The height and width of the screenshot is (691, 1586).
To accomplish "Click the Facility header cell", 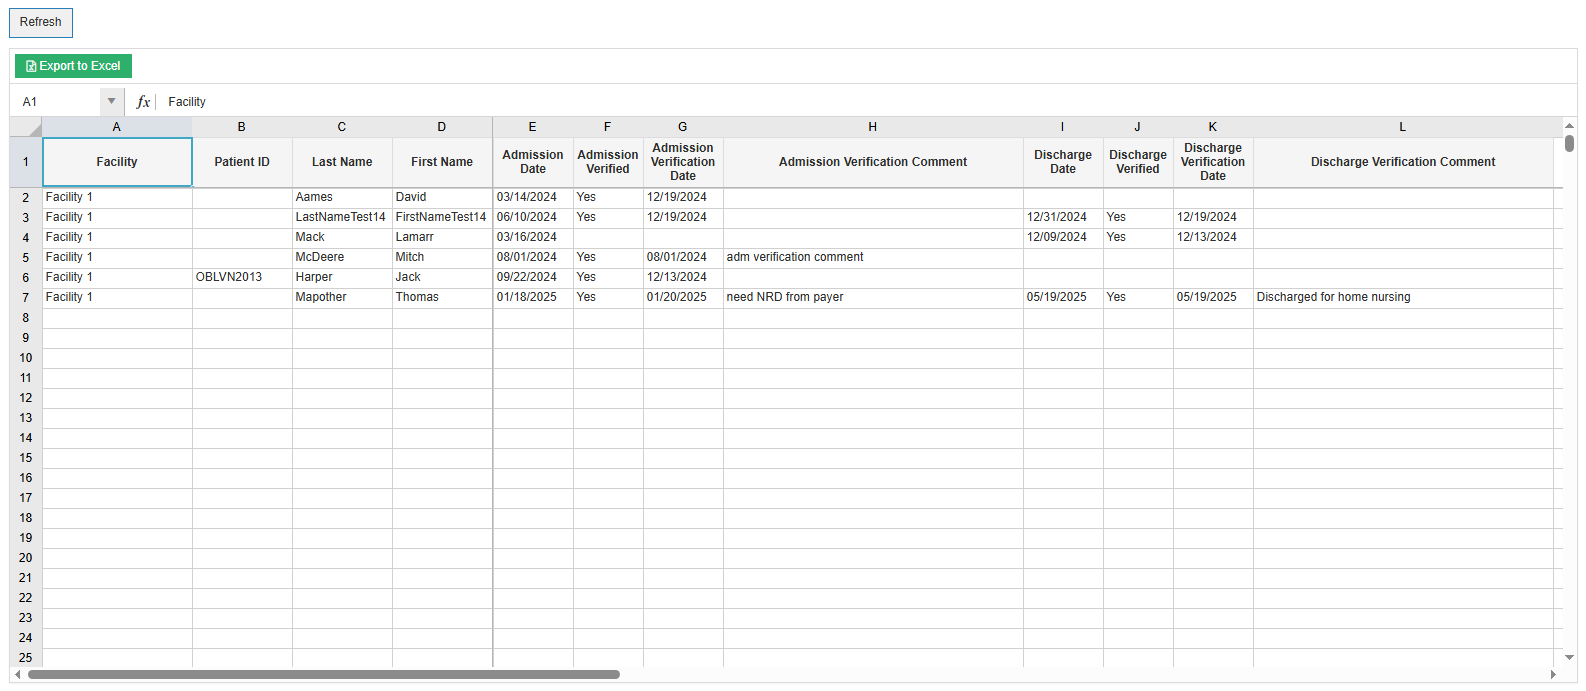I will tap(117, 162).
